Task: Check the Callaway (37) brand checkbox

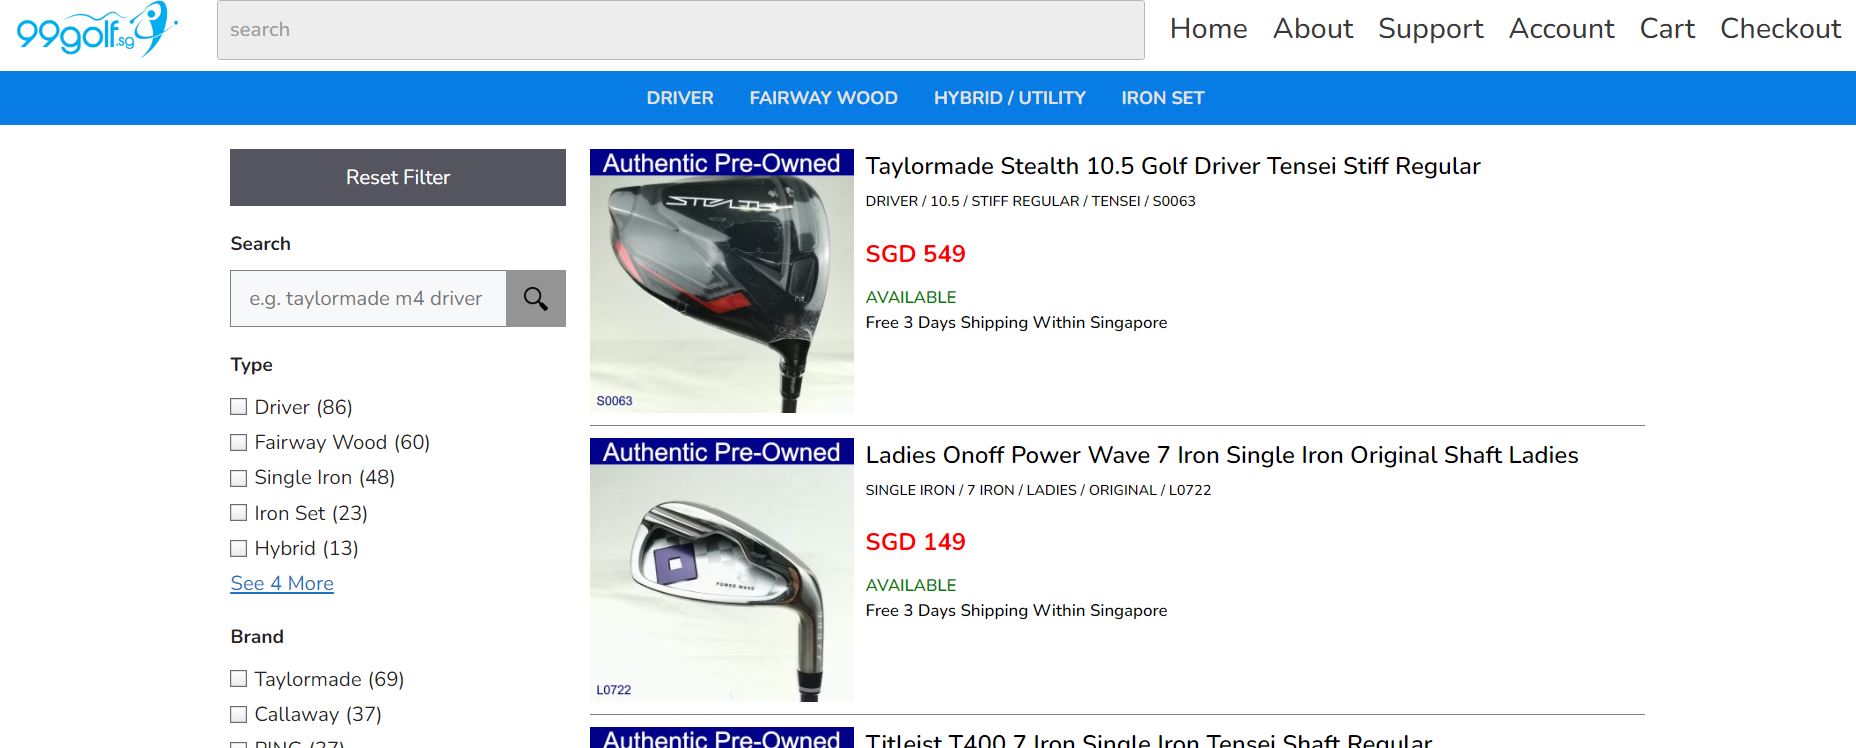Action: pos(238,714)
